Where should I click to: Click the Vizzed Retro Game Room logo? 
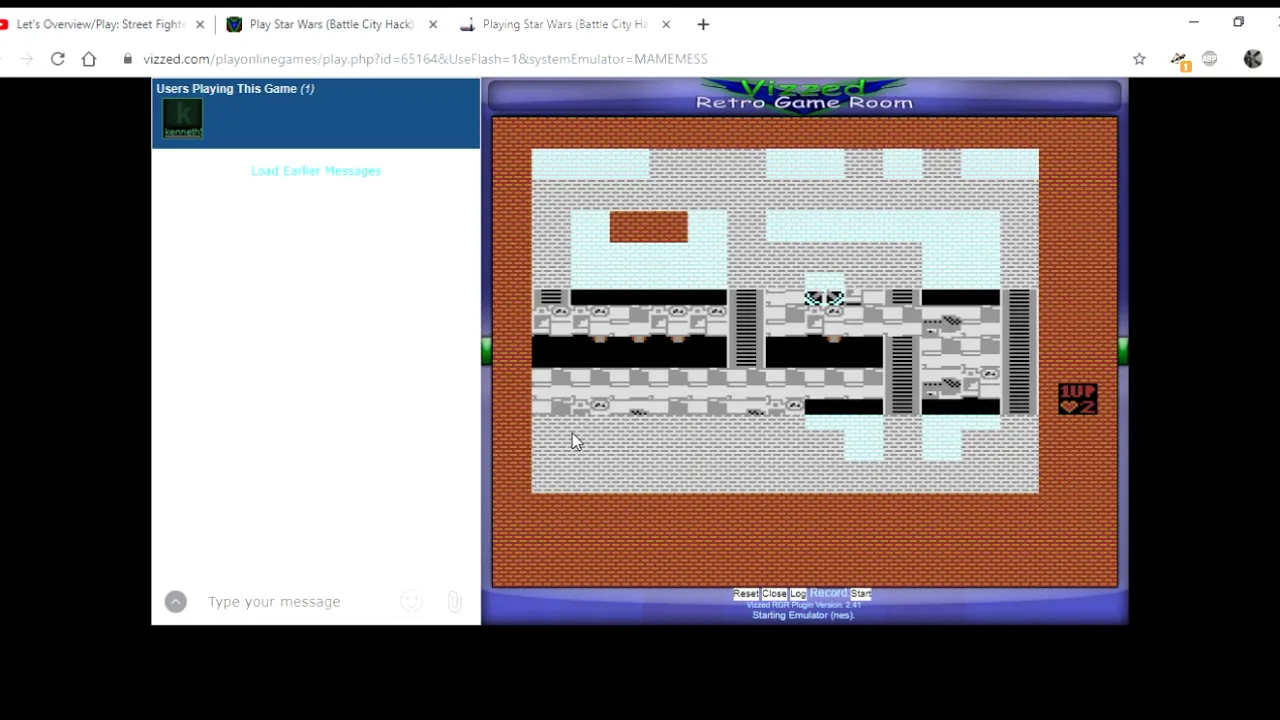click(804, 95)
